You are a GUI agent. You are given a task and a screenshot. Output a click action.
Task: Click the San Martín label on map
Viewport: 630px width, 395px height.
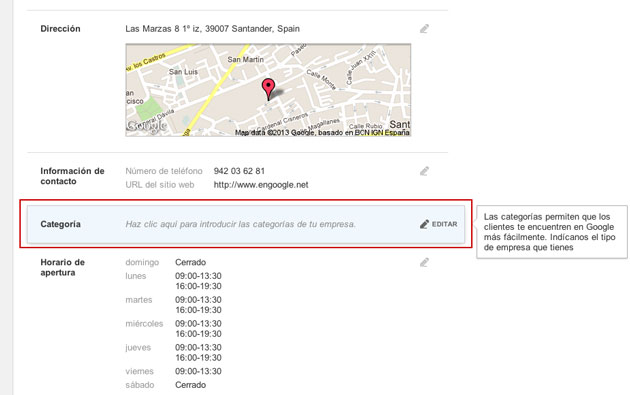pos(245,59)
